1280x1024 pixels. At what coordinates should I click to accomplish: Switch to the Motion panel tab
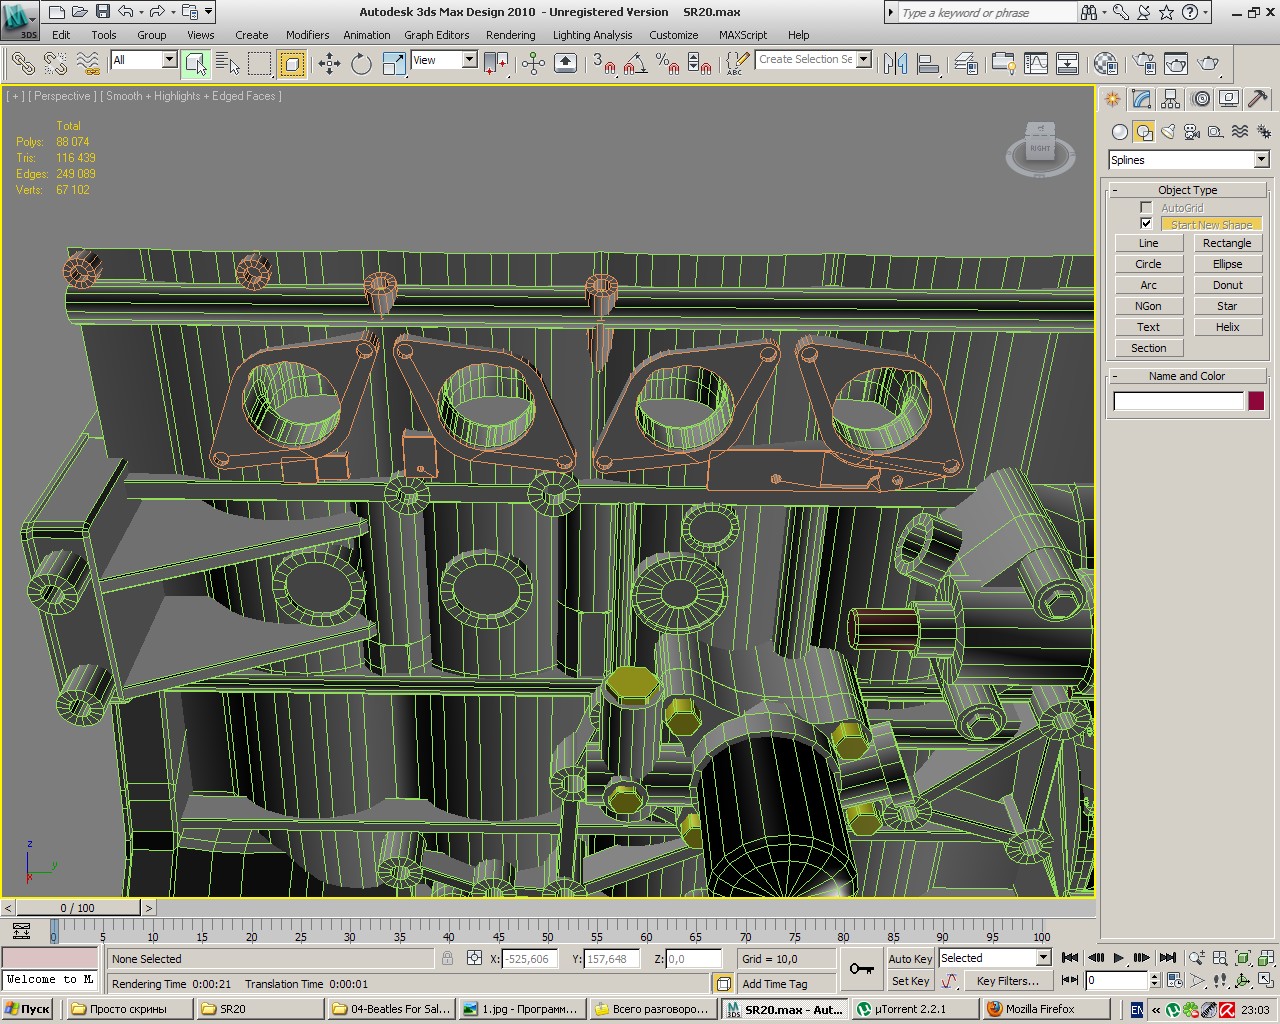coord(1200,99)
